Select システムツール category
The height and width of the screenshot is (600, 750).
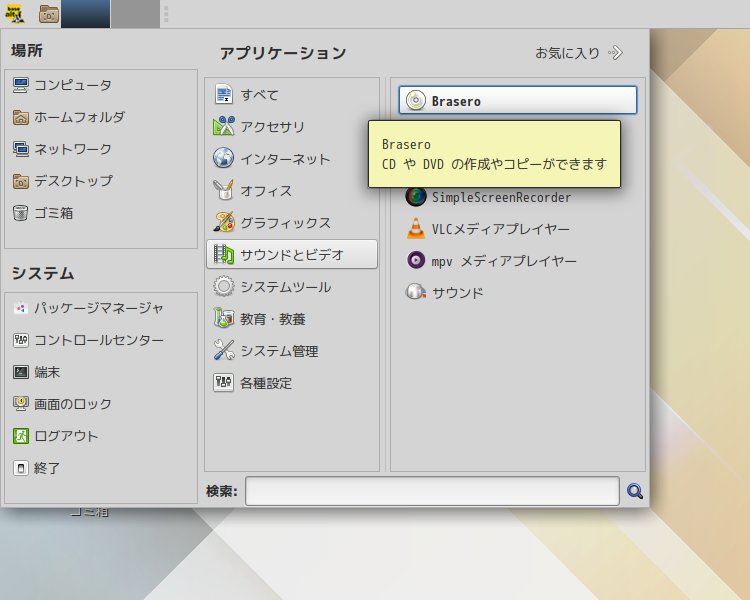(292, 287)
